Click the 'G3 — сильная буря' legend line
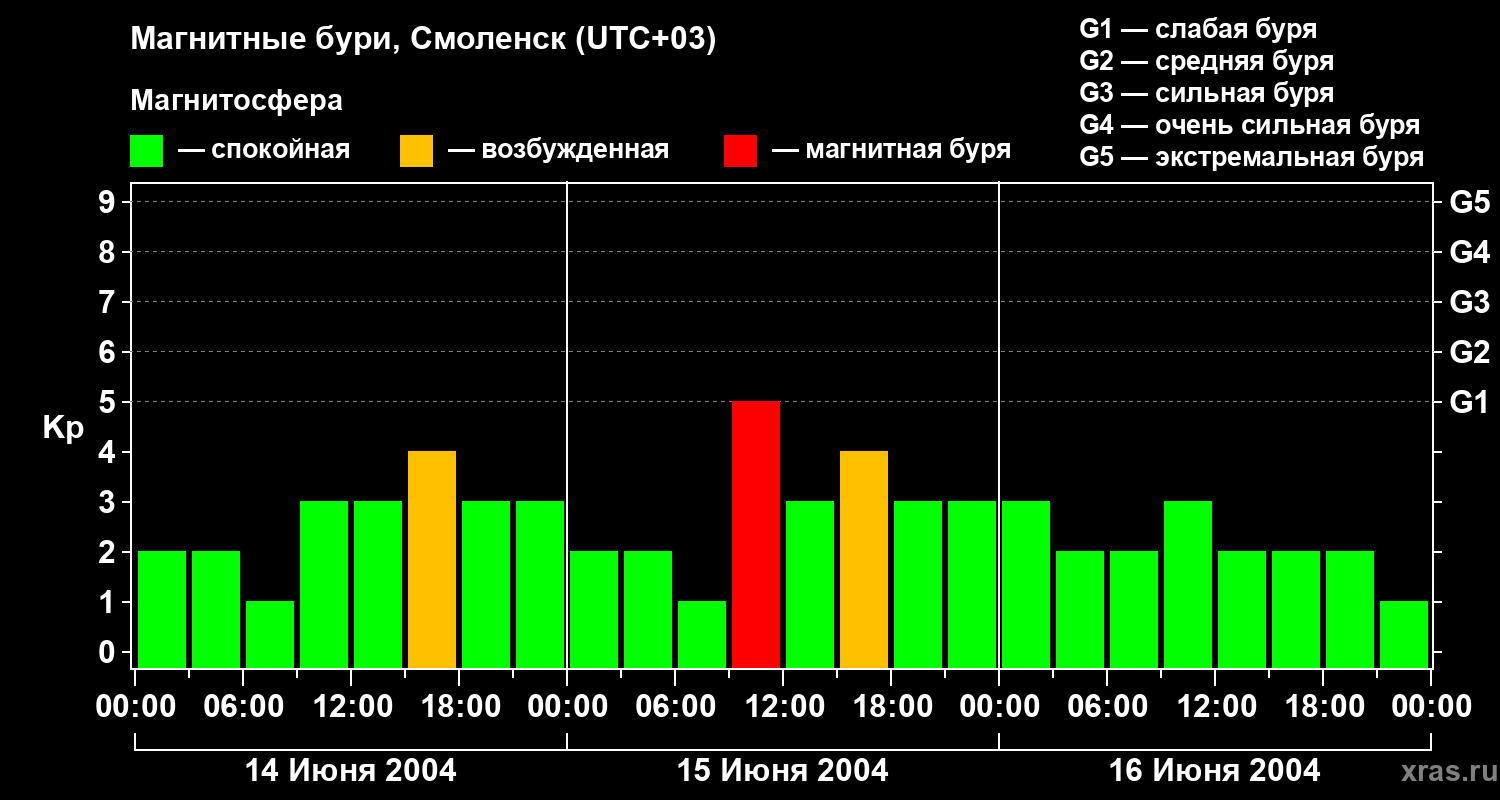The width and height of the screenshot is (1500, 800). tap(1207, 93)
